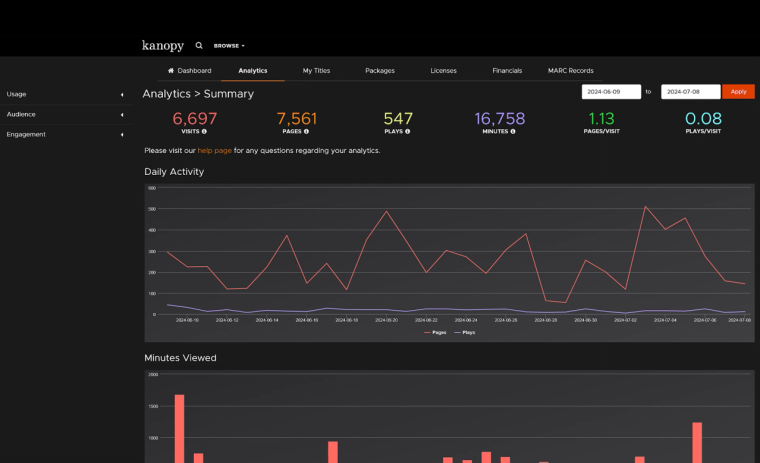Image resolution: width=760 pixels, height=463 pixels.
Task: Click the info icon next to Plays
Action: coord(408,131)
